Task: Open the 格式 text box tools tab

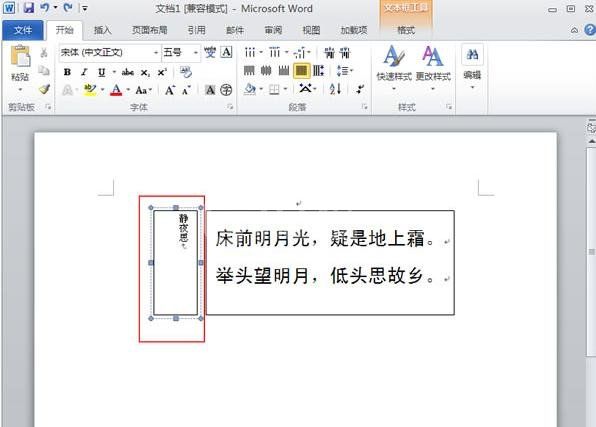Action: coord(406,30)
